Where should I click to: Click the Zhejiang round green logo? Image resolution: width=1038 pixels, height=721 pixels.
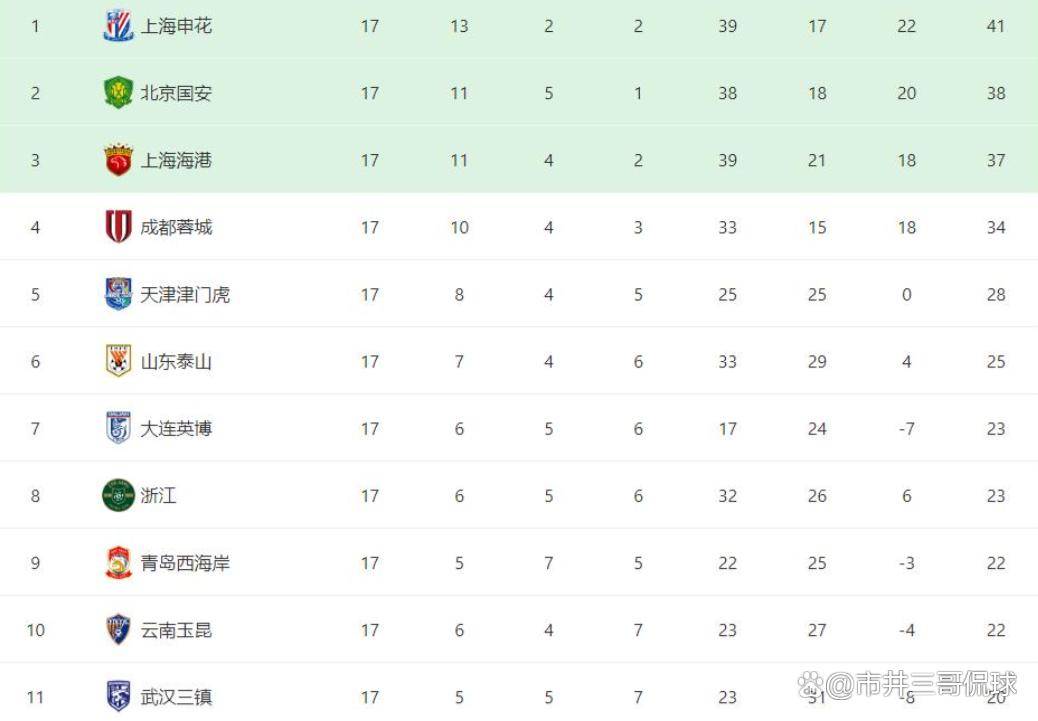(x=118, y=495)
